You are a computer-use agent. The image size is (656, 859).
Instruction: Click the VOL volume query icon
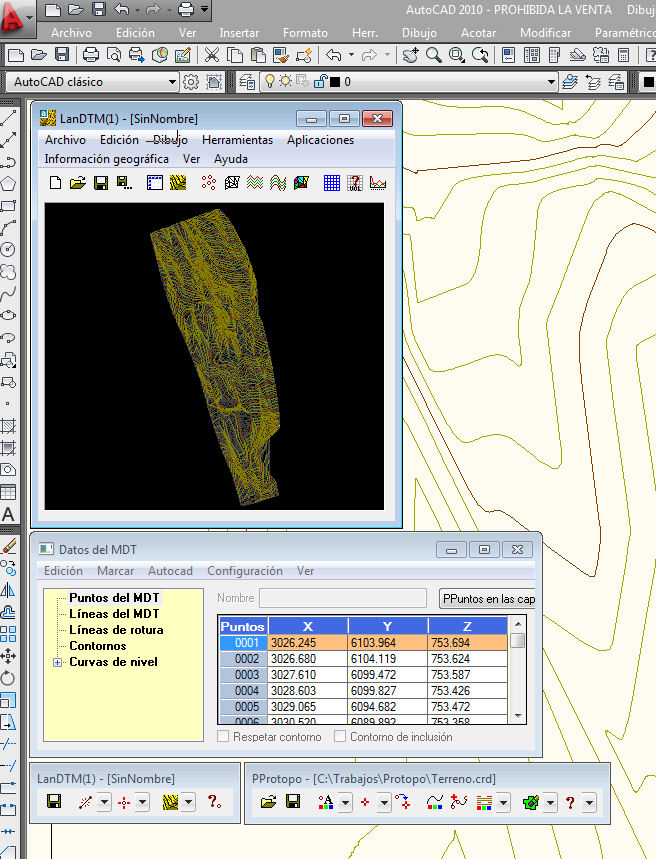[355, 182]
